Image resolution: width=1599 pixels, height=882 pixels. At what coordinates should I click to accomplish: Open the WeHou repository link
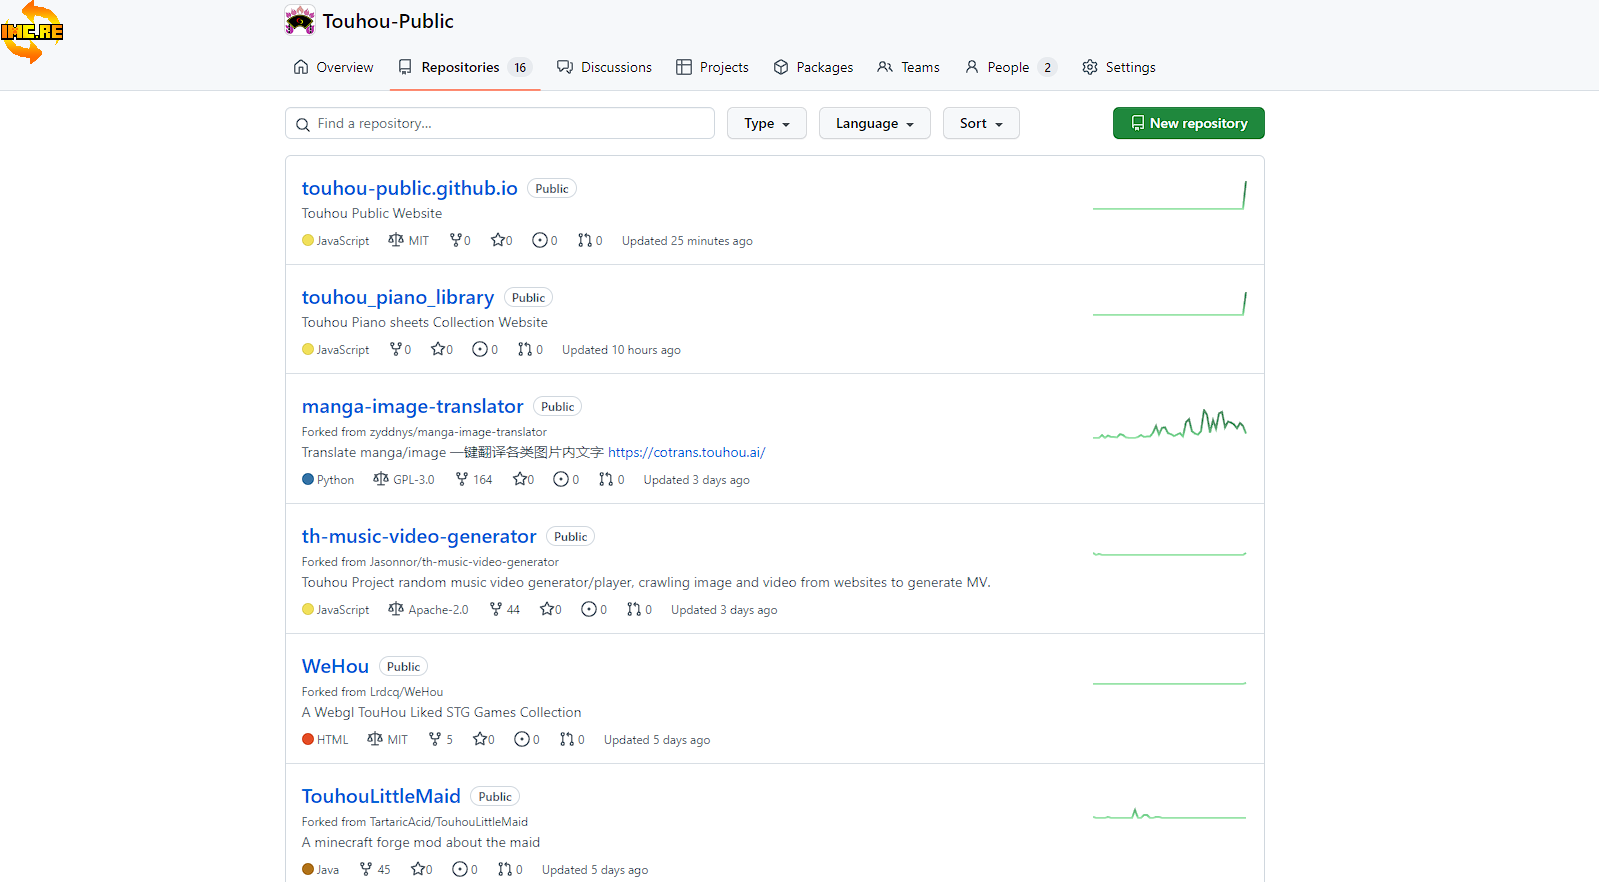tap(335, 667)
